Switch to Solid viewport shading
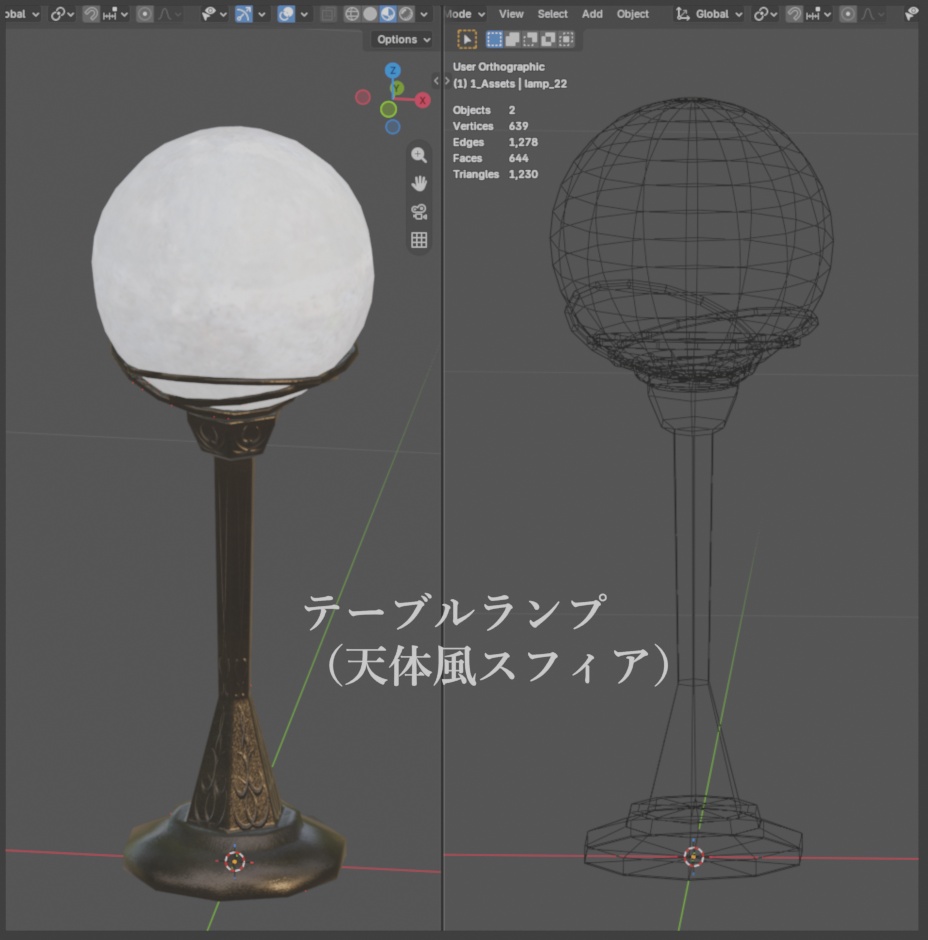 tap(370, 14)
